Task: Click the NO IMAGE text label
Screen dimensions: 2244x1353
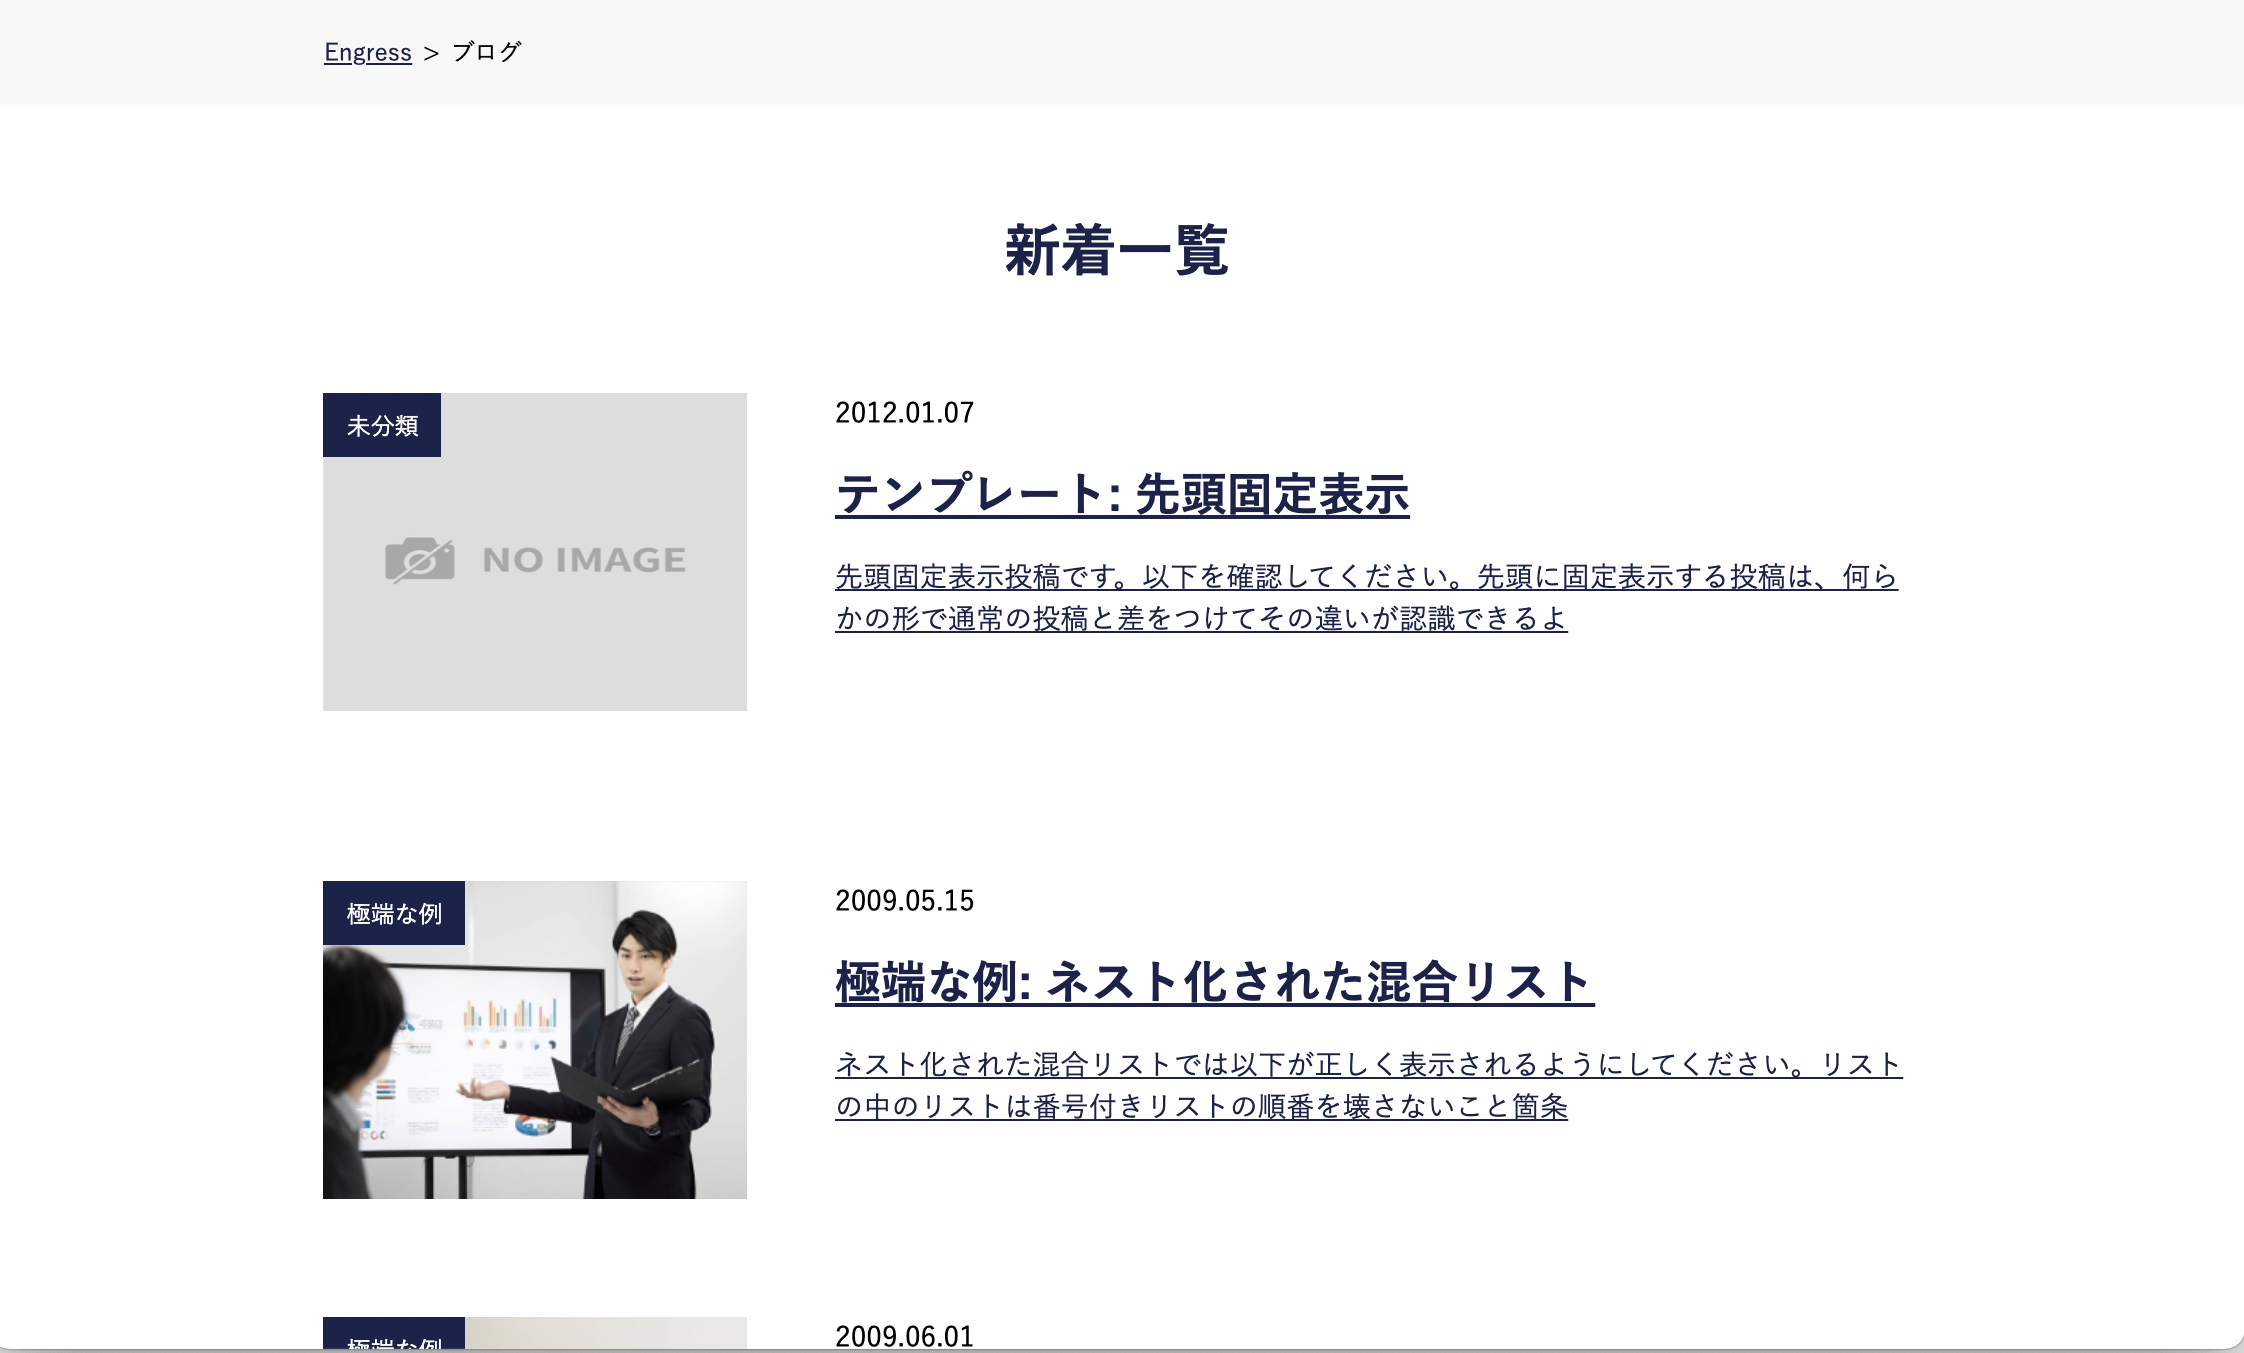Action: point(584,560)
